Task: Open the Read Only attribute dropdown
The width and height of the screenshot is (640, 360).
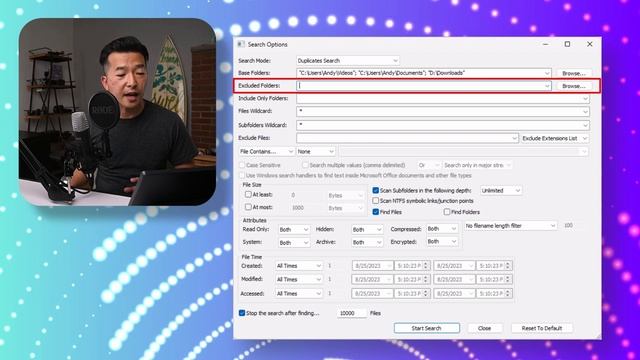Action: click(x=293, y=230)
